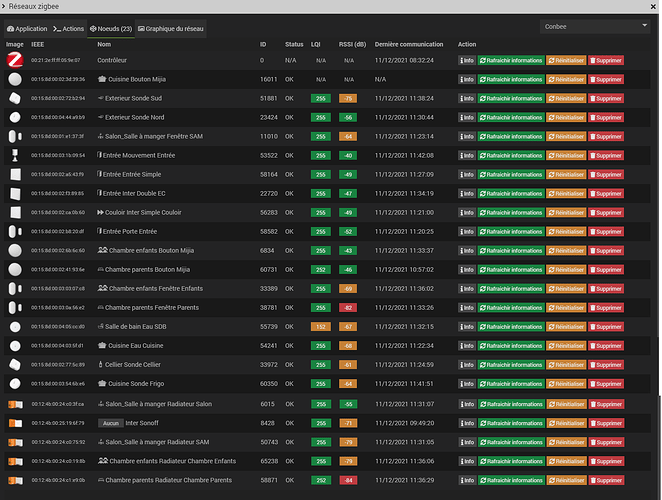The width and height of the screenshot is (662, 500).
Task: Rafraichir informations for Couloir Inter Simple Couloir
Action: click(511, 212)
